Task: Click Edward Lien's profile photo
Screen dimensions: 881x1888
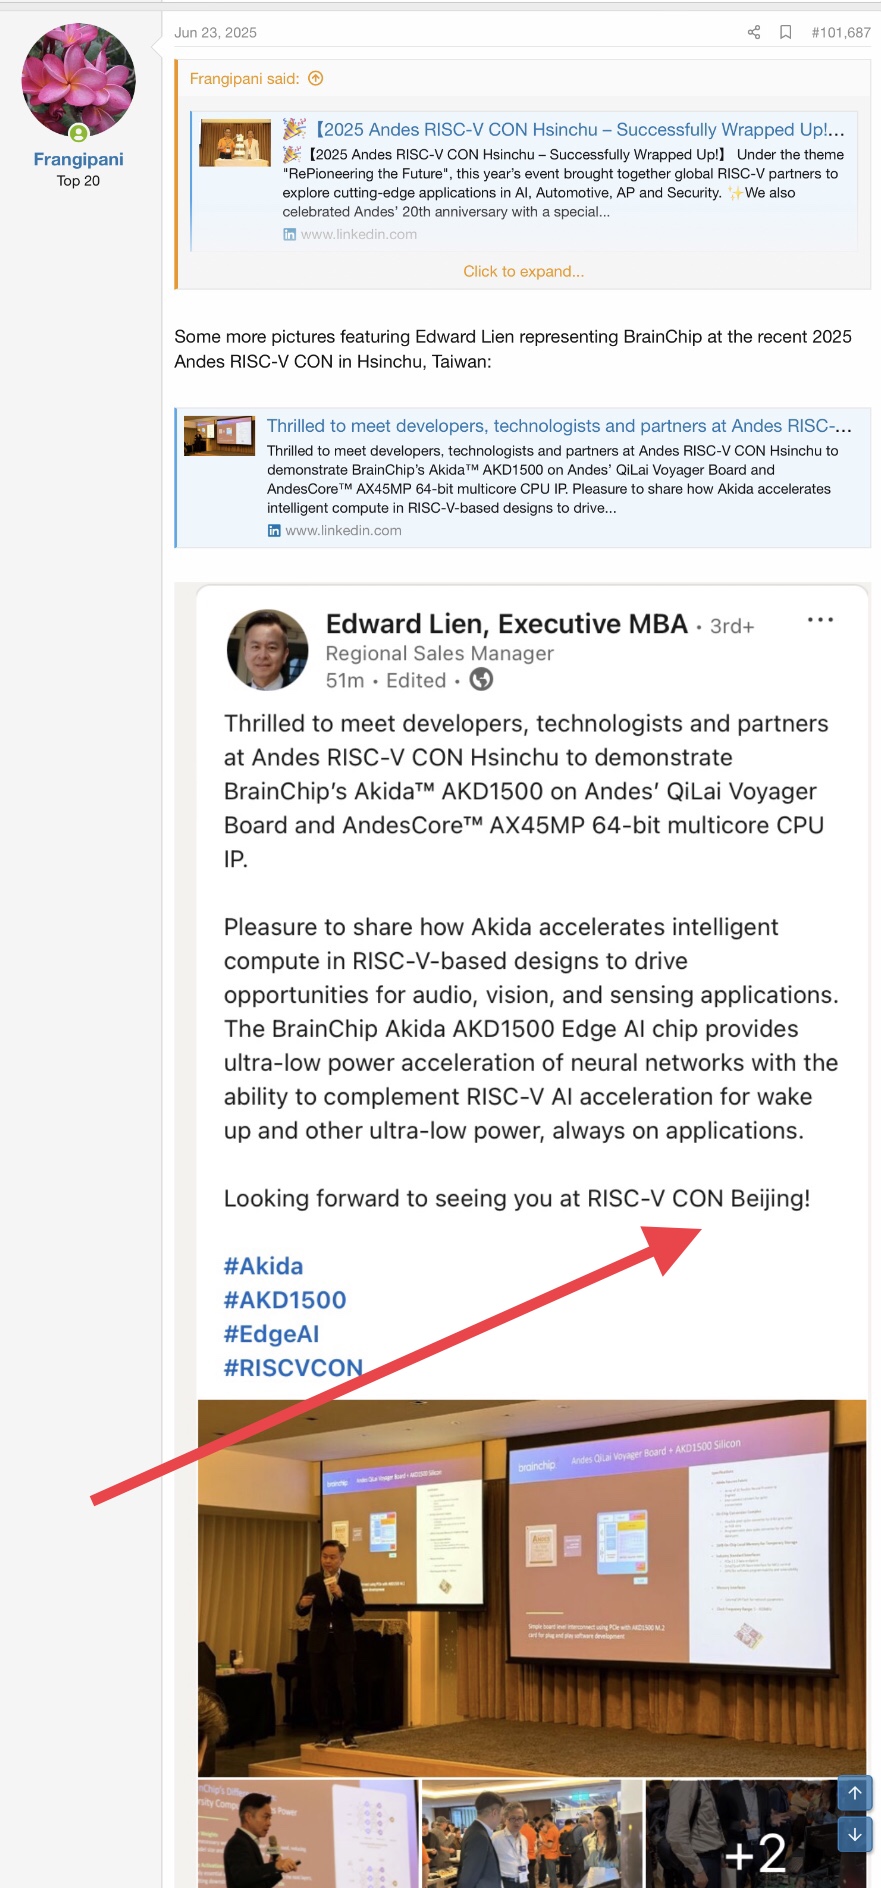Action: (x=267, y=650)
